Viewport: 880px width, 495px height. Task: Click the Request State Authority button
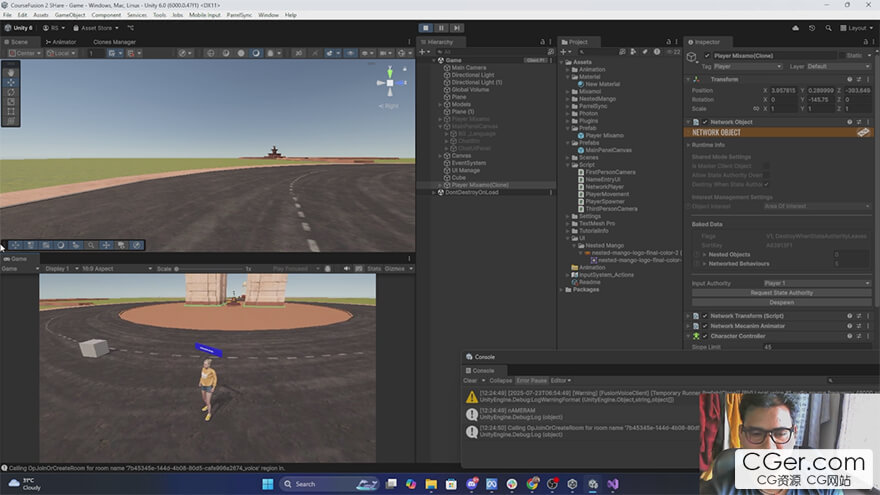point(781,293)
